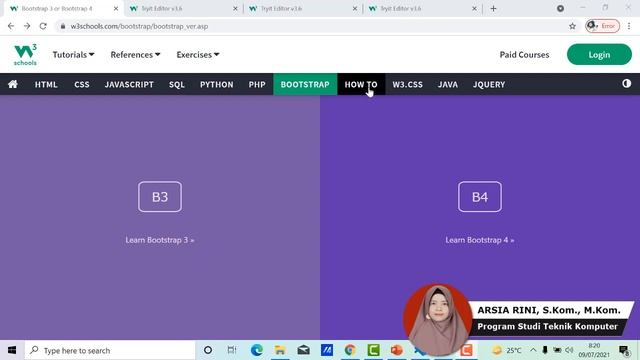Viewport: 640px width, 360px height.
Task: Click the B3 box
Action: 160,197
